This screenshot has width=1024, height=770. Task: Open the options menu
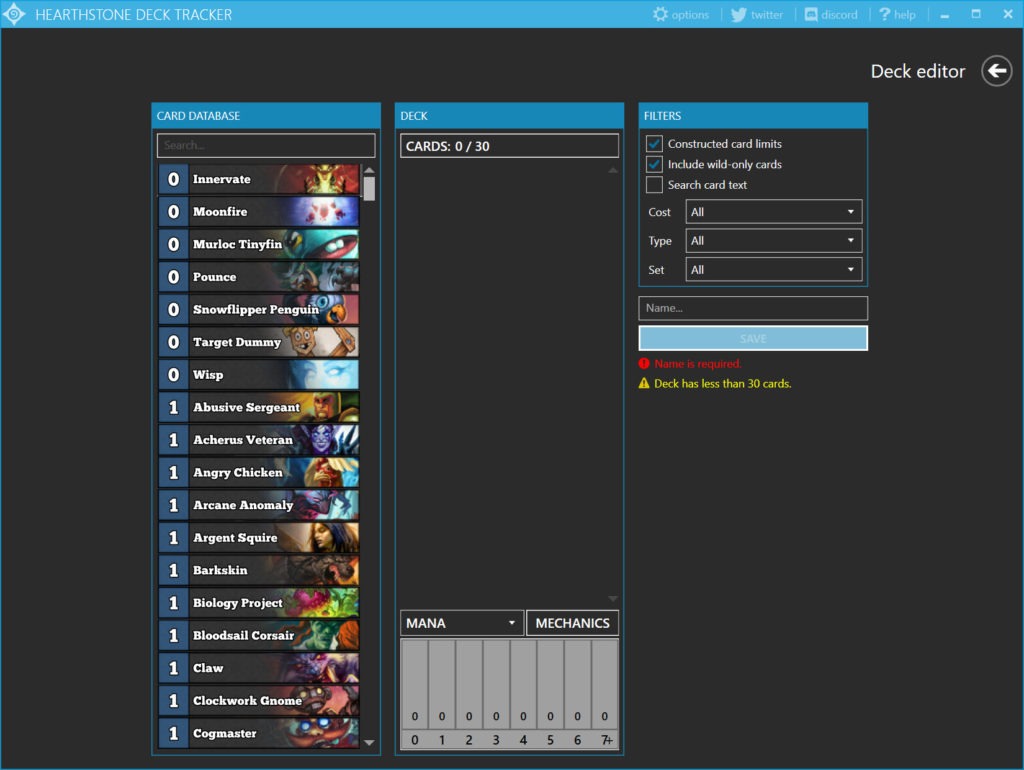point(690,14)
